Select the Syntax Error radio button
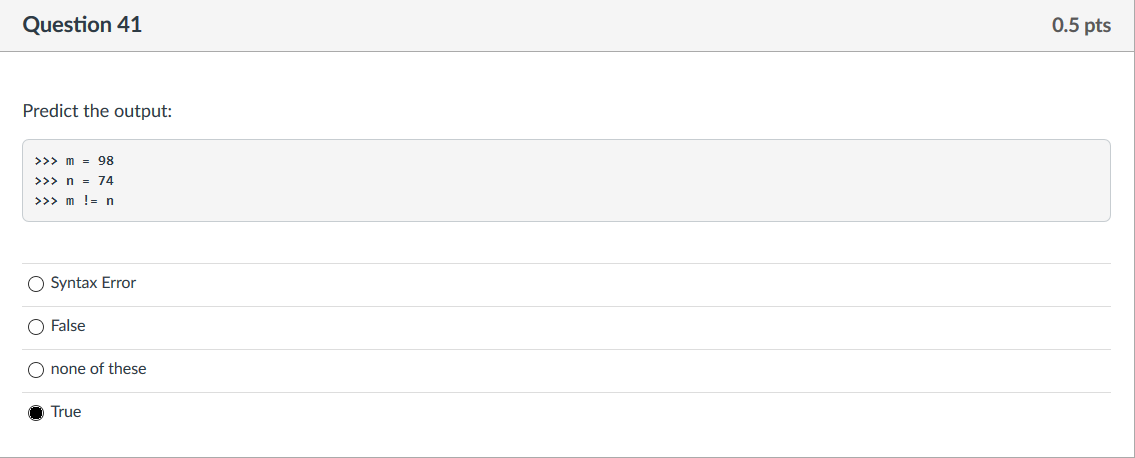Viewport: 1135px width, 458px height. [35, 284]
